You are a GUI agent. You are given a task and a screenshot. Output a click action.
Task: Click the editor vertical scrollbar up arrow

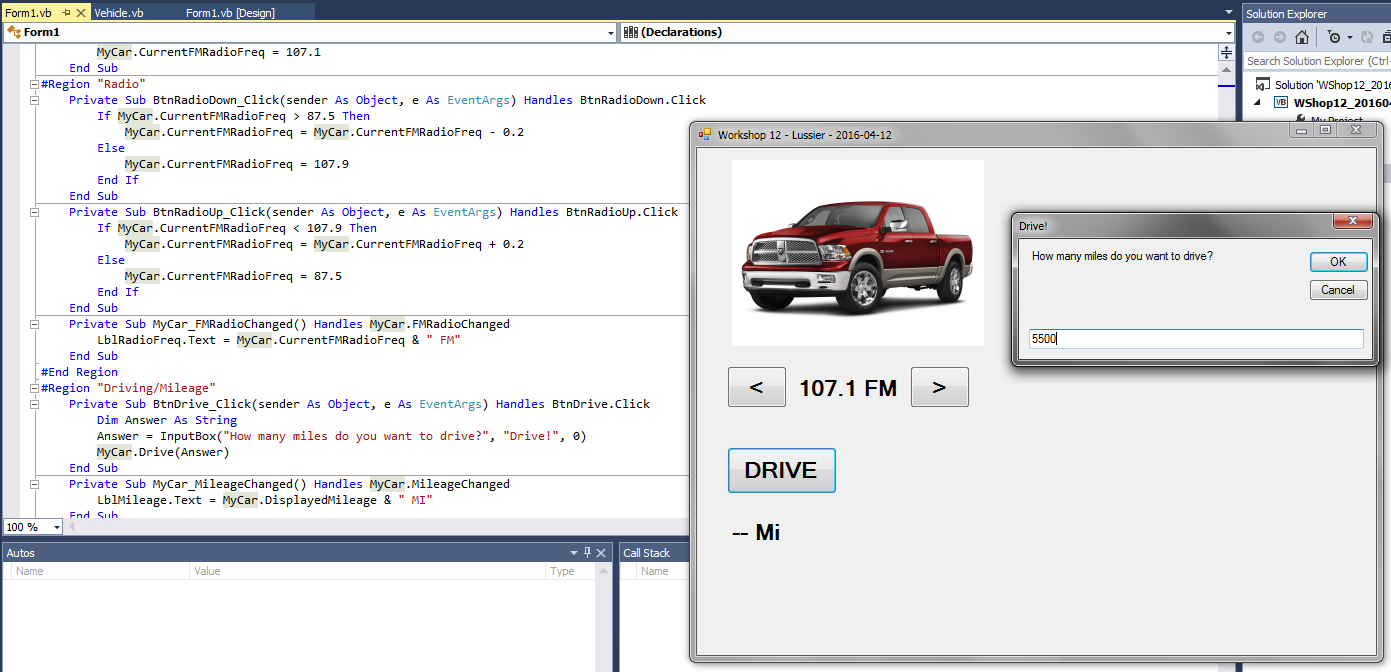point(1228,69)
